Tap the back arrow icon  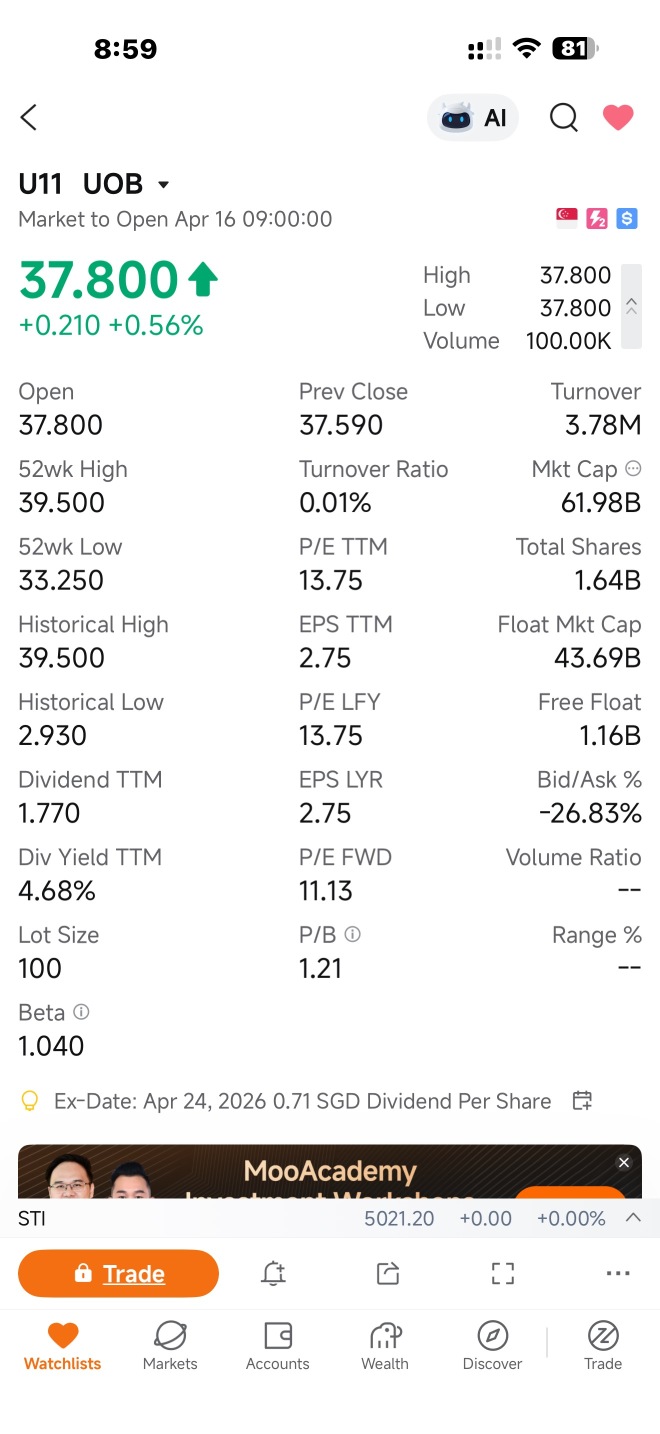click(29, 118)
